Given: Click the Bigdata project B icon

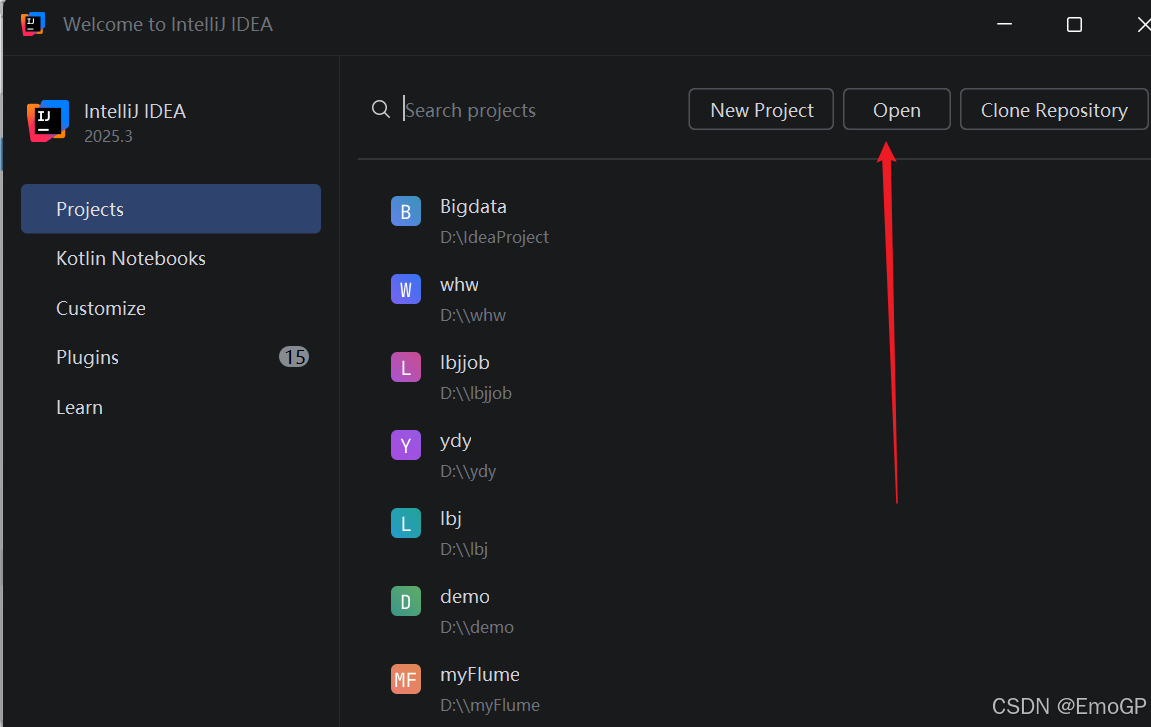Looking at the screenshot, I should (406, 211).
